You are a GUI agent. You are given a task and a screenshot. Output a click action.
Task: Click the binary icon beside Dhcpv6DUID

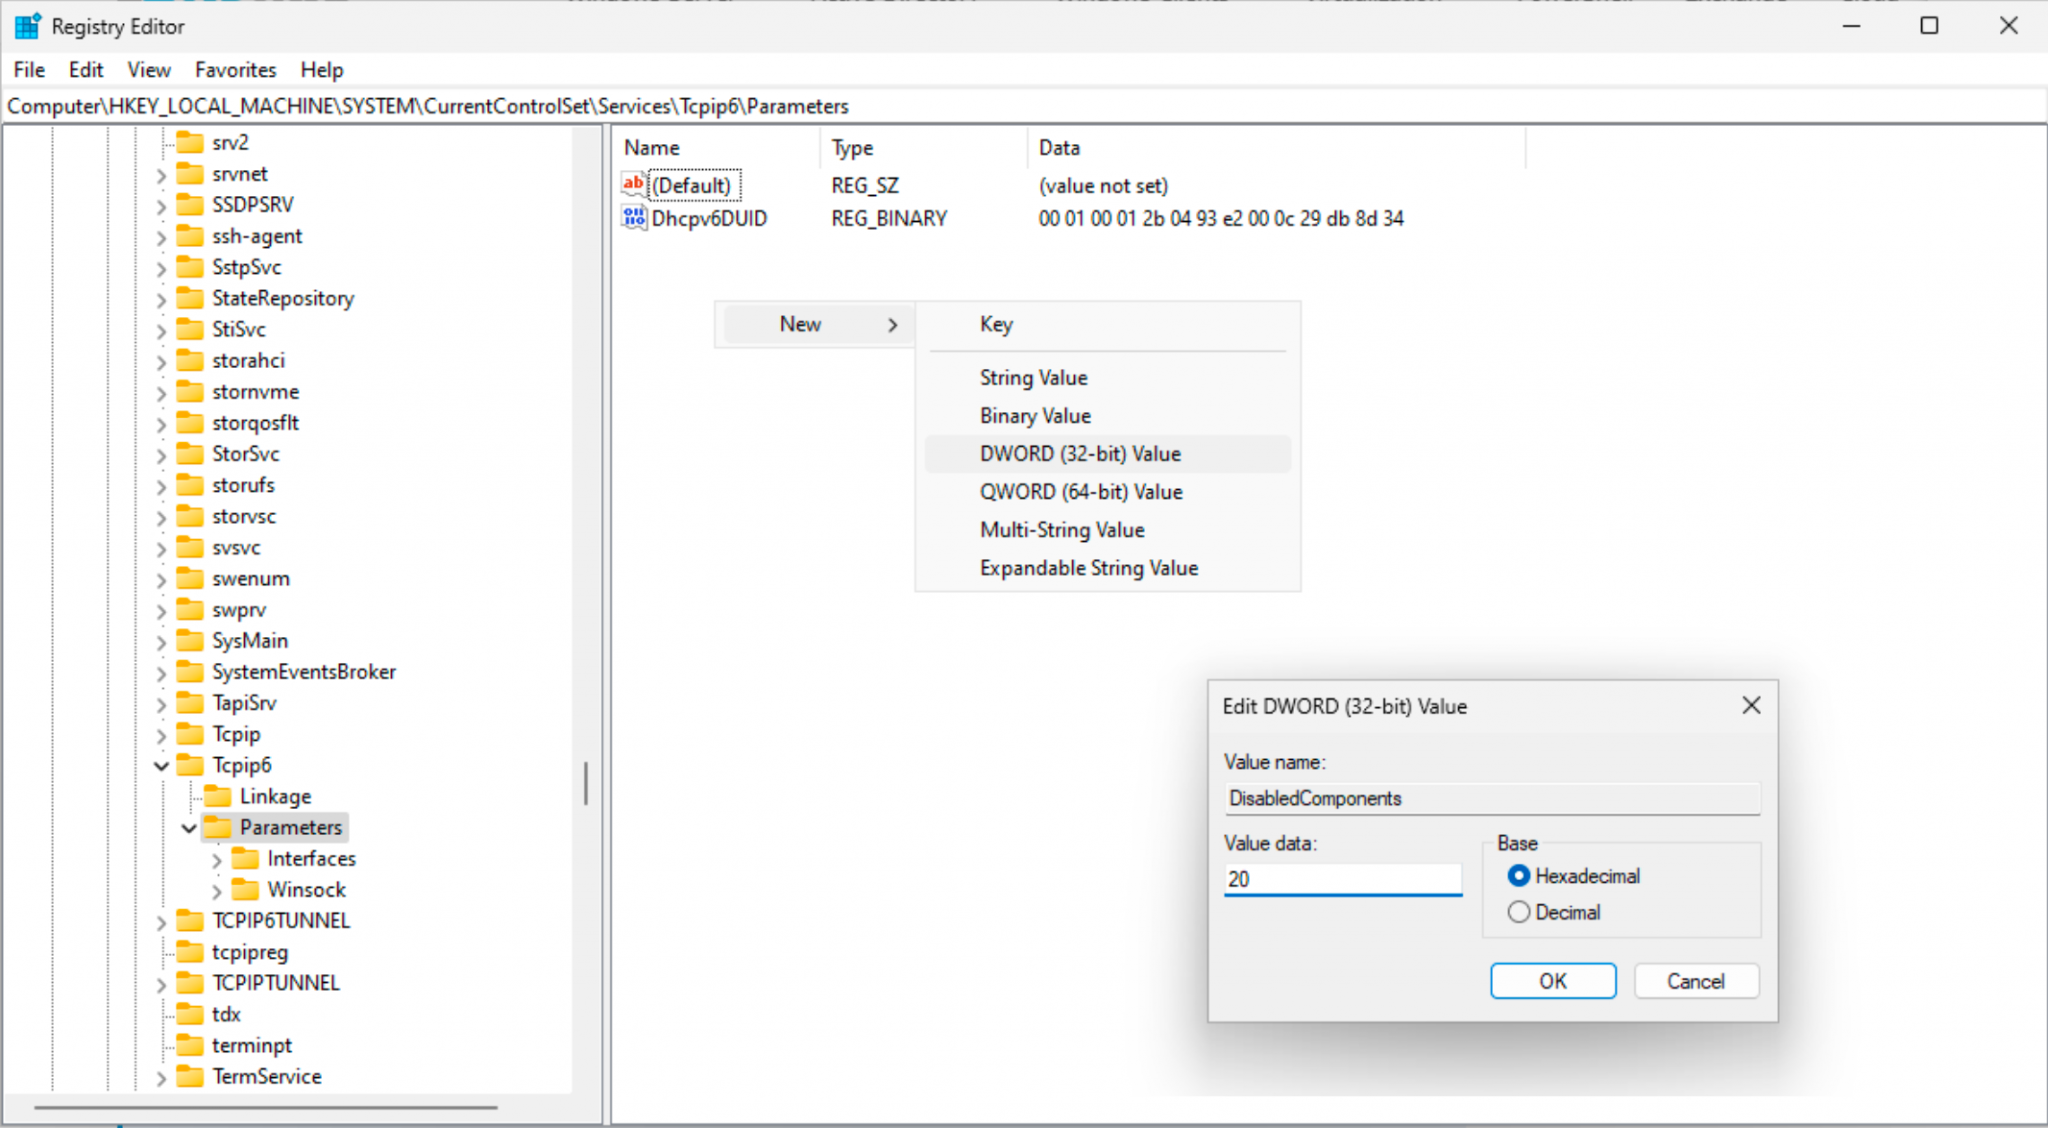point(633,217)
